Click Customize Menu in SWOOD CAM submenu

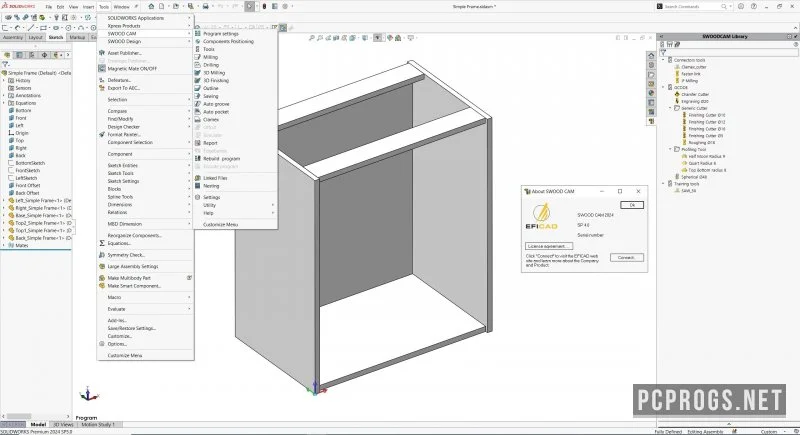(220, 224)
